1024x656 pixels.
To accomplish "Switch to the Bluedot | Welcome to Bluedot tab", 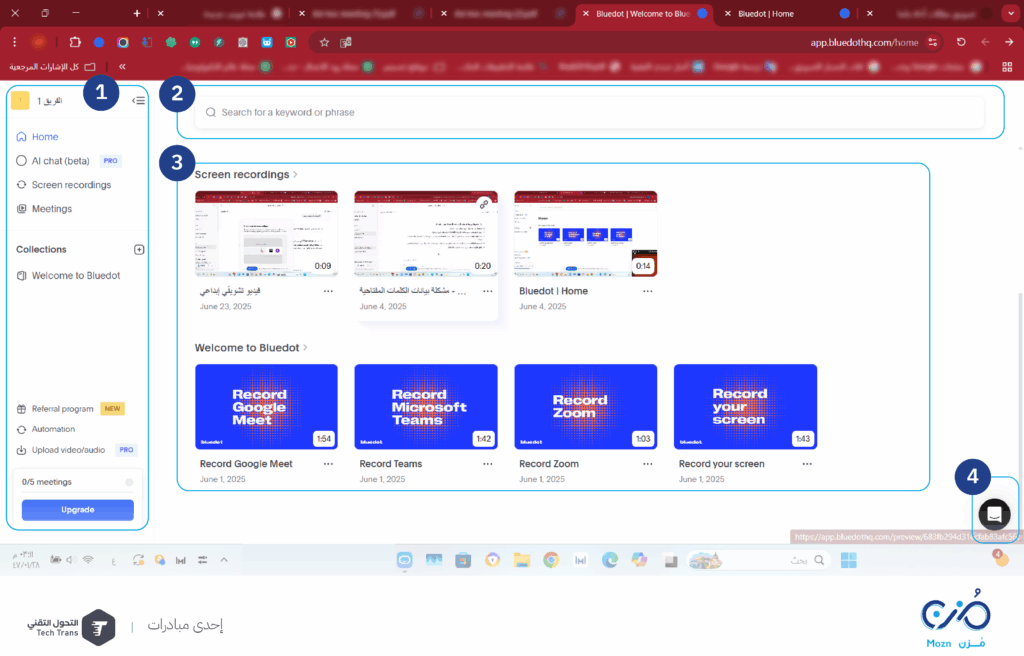I will tap(643, 14).
